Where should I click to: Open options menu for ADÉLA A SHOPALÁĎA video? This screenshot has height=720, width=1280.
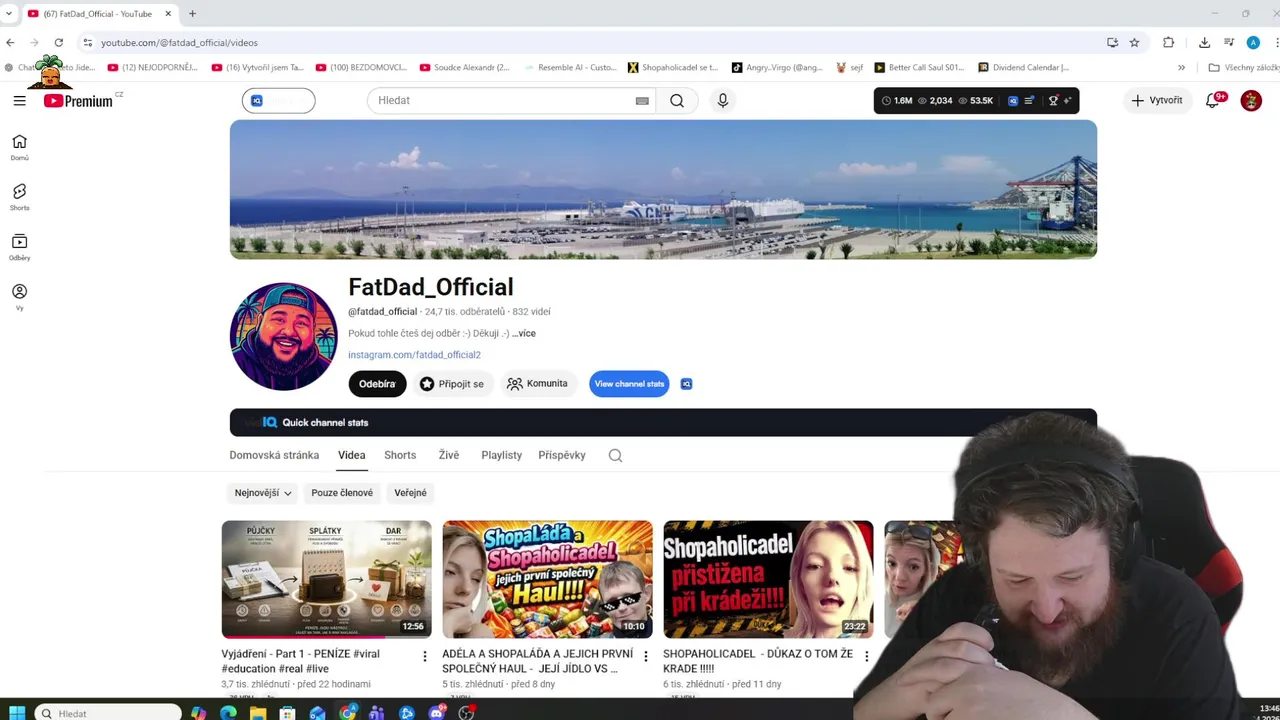[645, 656]
